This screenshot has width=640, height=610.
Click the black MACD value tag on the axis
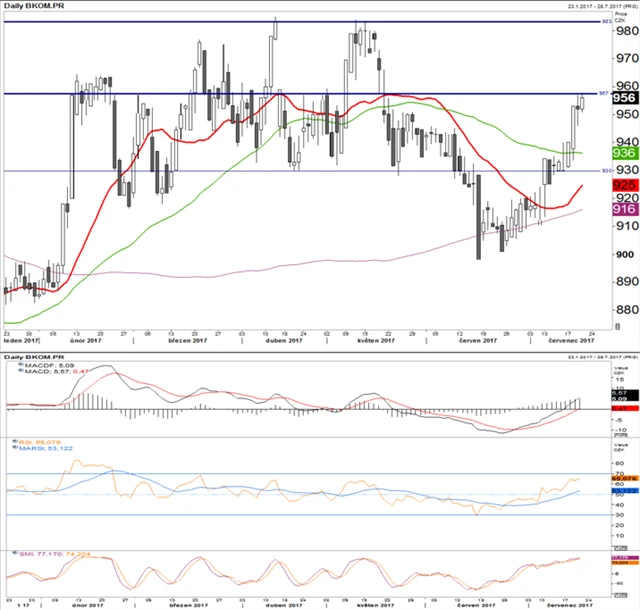click(624, 396)
